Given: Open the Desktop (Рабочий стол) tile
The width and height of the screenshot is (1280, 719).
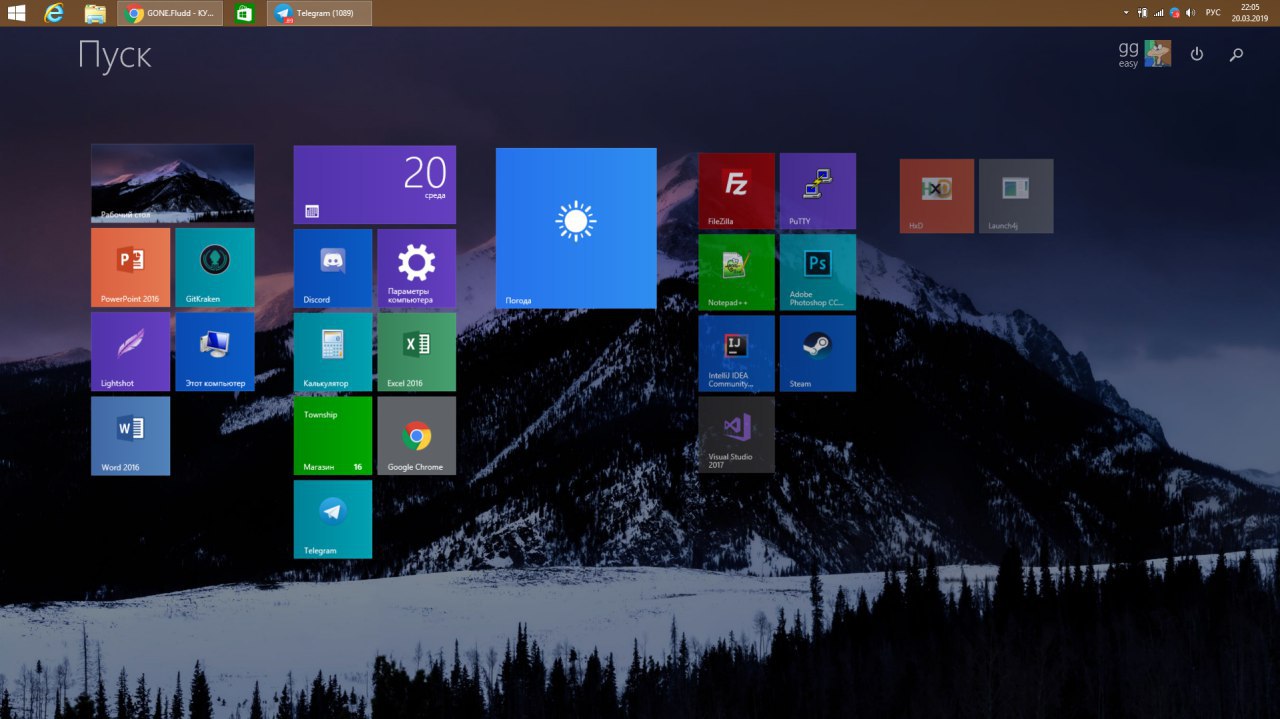Looking at the screenshot, I should (x=172, y=183).
